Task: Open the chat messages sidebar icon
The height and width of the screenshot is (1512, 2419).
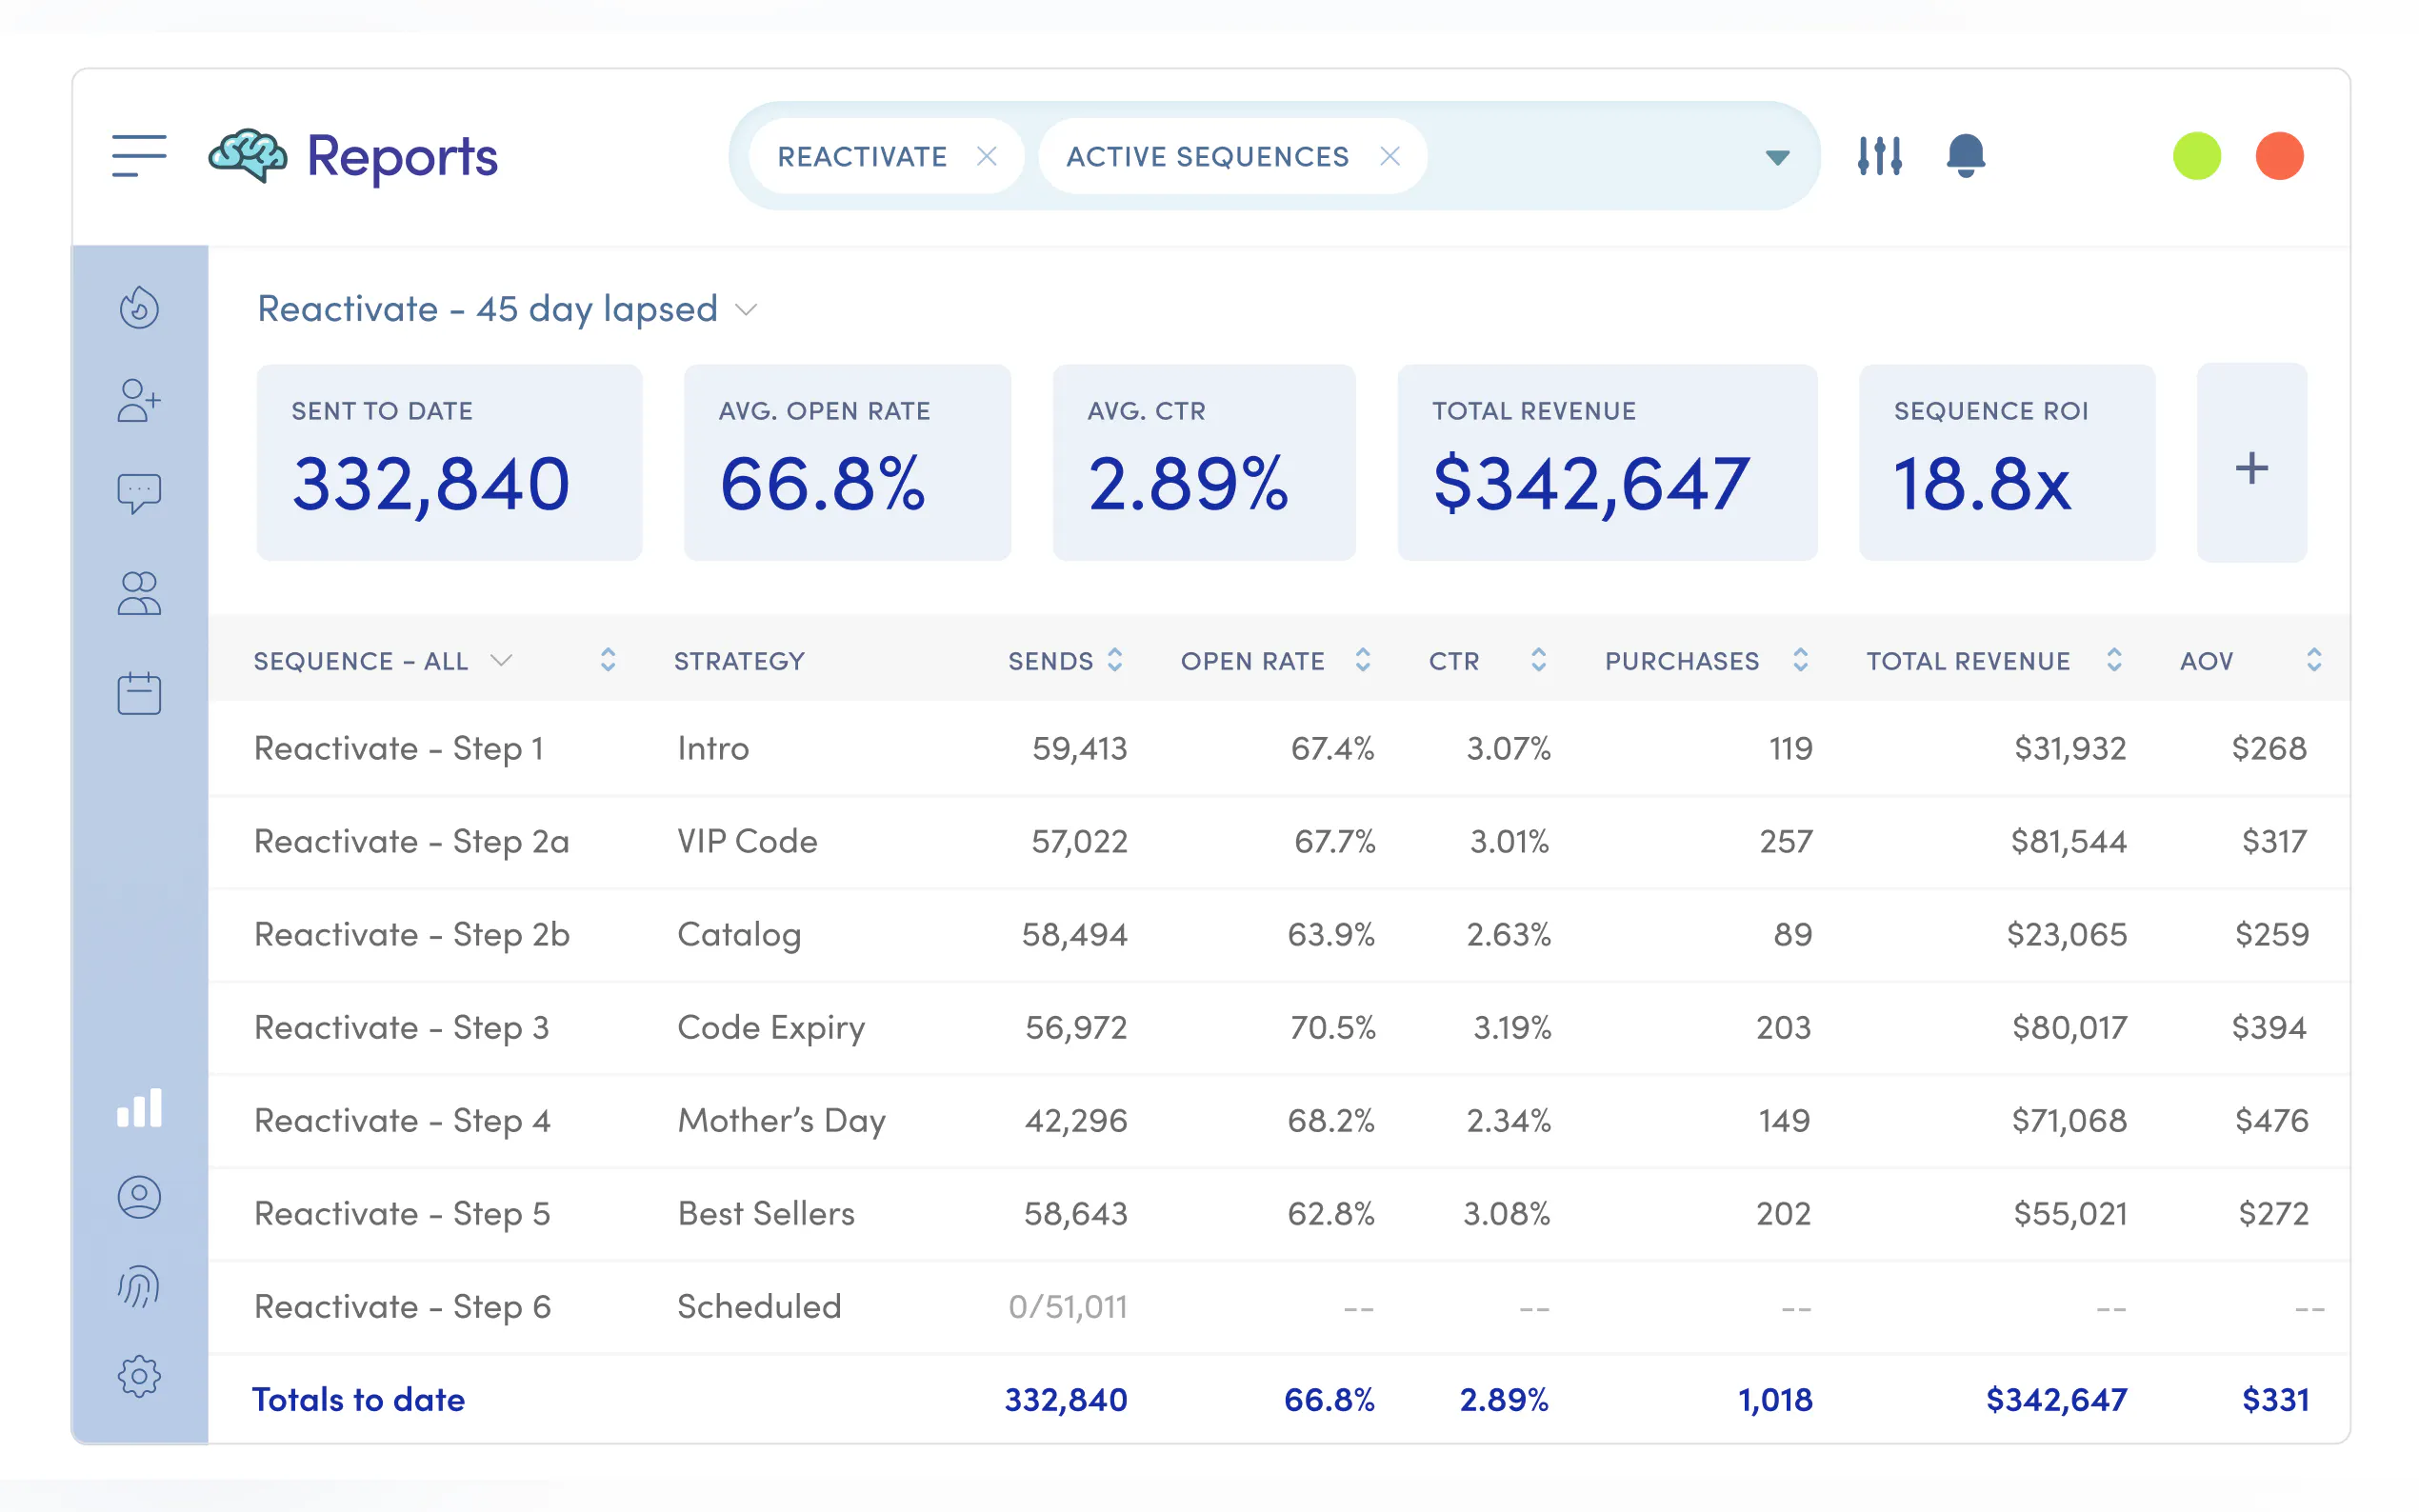Action: click(x=139, y=493)
